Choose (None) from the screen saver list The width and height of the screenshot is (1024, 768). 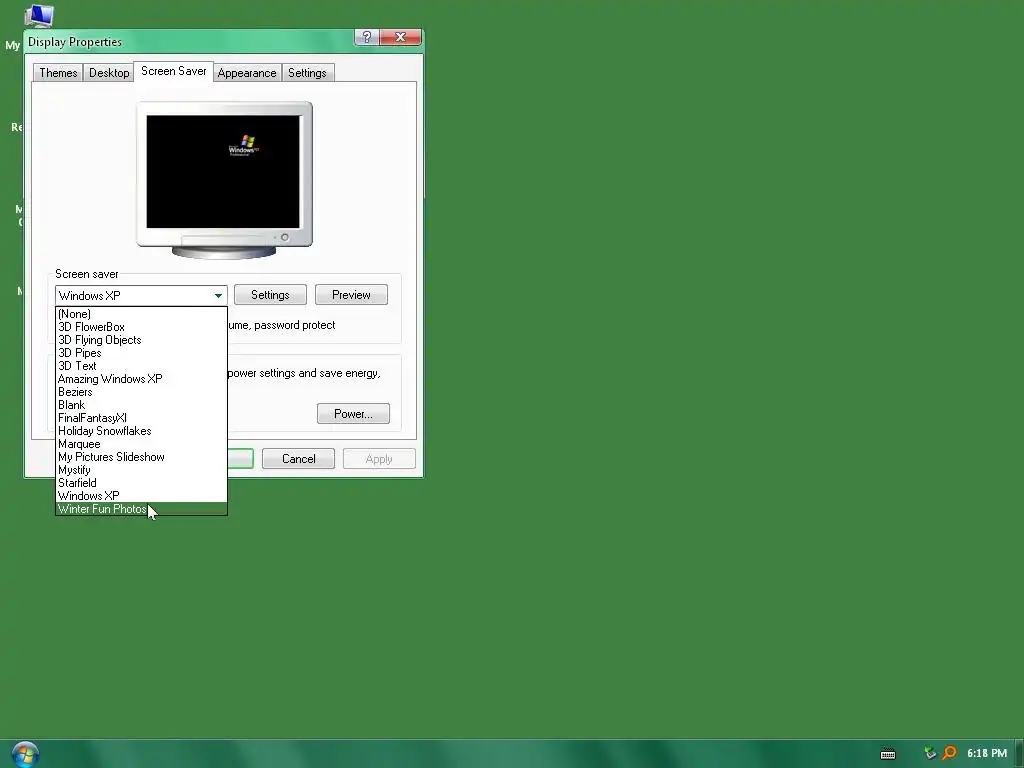point(141,314)
